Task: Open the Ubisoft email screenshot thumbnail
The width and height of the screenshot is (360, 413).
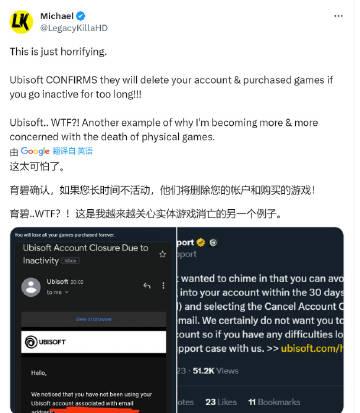Action: [x=93, y=320]
